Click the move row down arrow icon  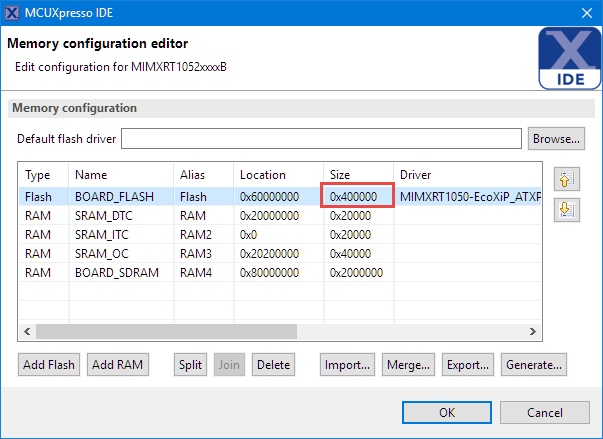point(565,209)
